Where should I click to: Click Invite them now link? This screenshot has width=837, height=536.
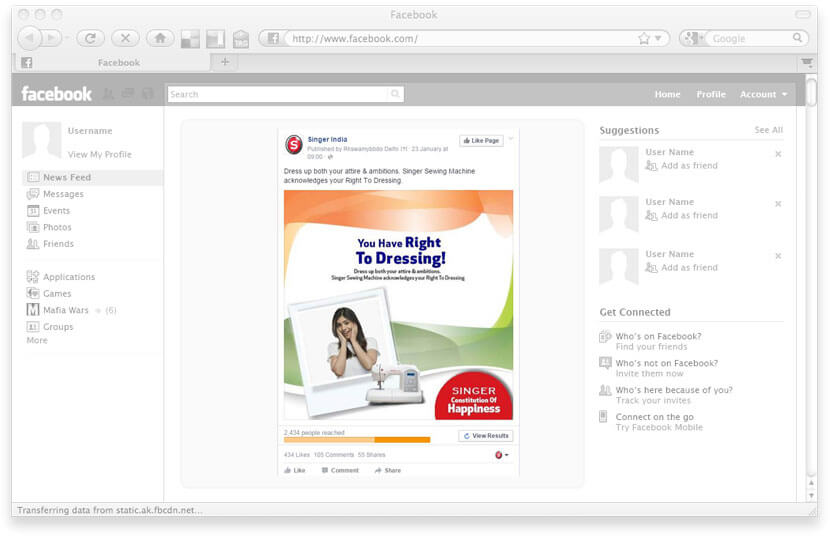(x=649, y=373)
